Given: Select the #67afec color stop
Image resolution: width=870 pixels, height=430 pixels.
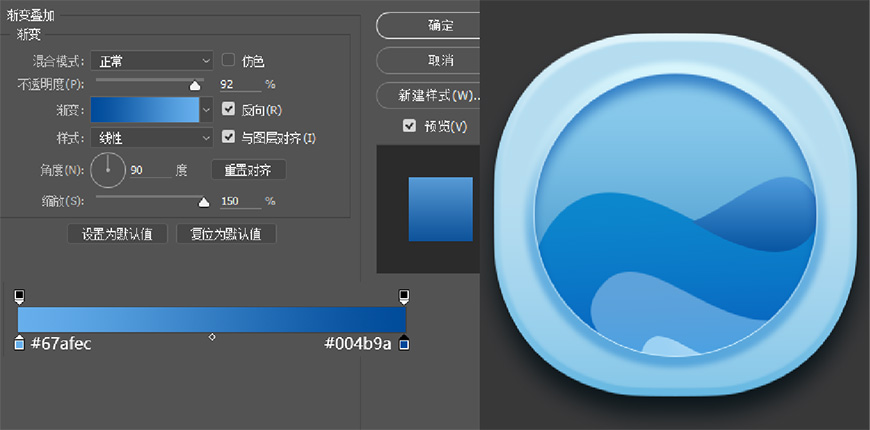Looking at the screenshot, I should [19, 343].
